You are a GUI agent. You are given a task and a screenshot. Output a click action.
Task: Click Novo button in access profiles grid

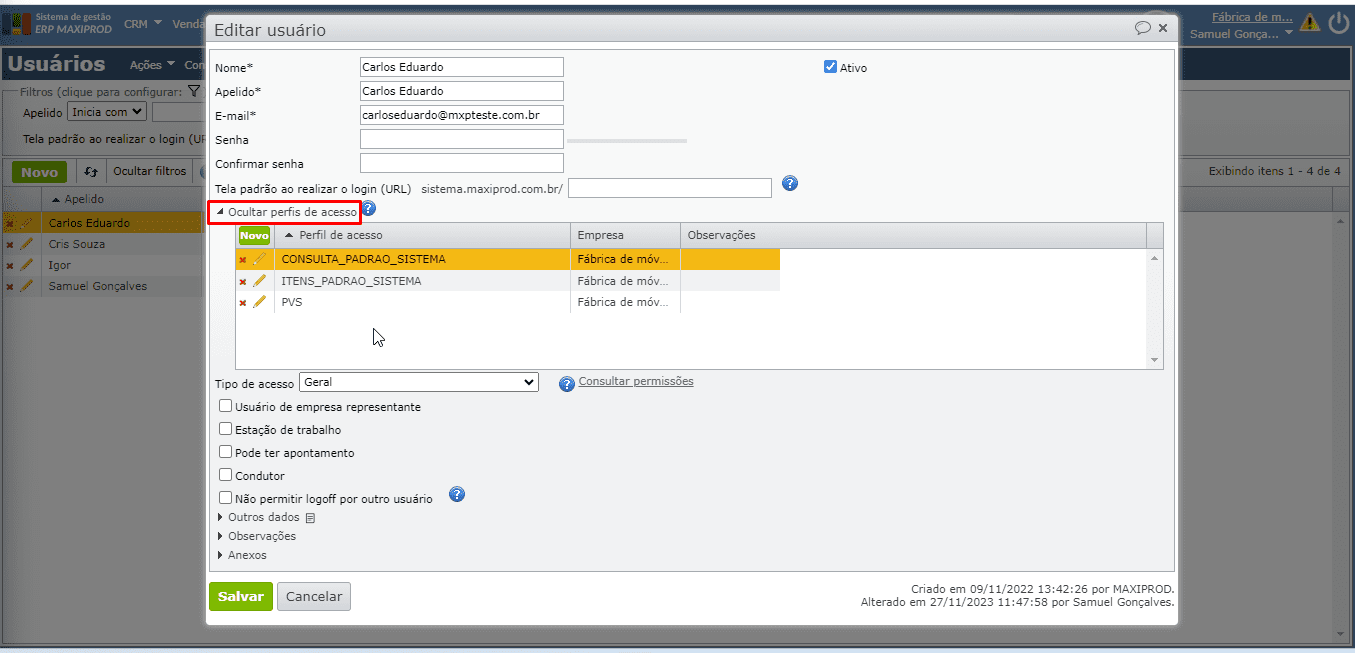coord(254,236)
